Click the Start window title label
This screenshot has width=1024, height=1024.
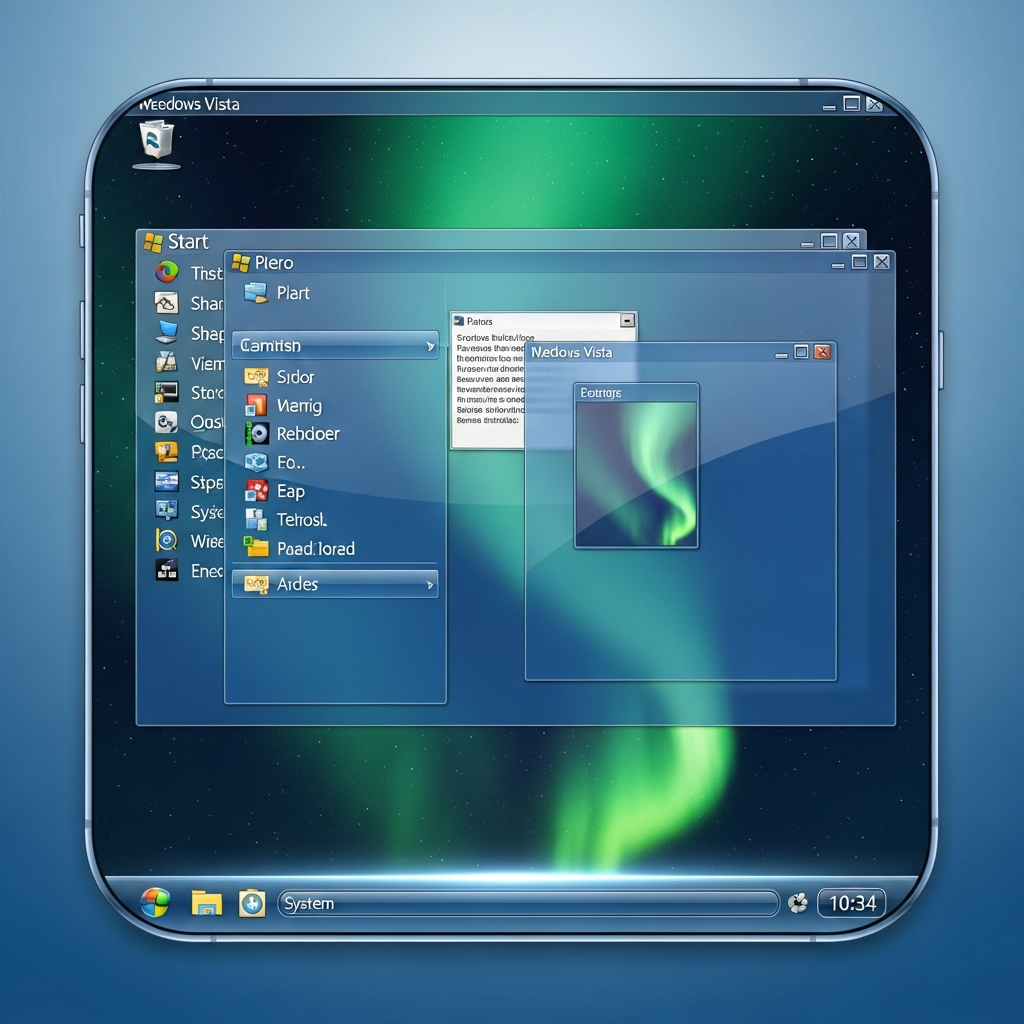coord(187,241)
